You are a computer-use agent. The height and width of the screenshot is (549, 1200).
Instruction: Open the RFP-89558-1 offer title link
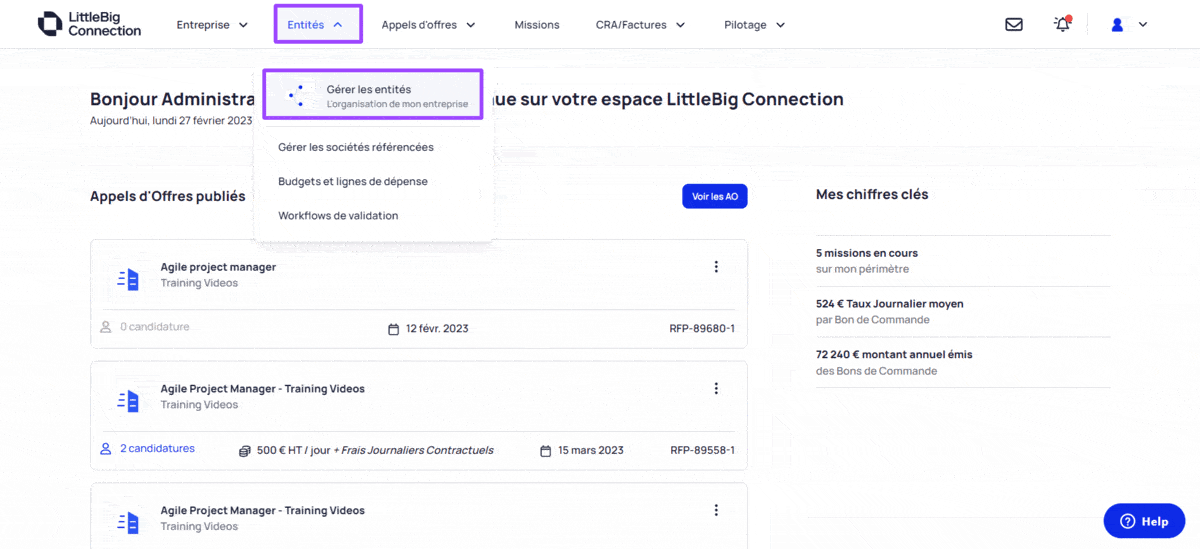[263, 389]
